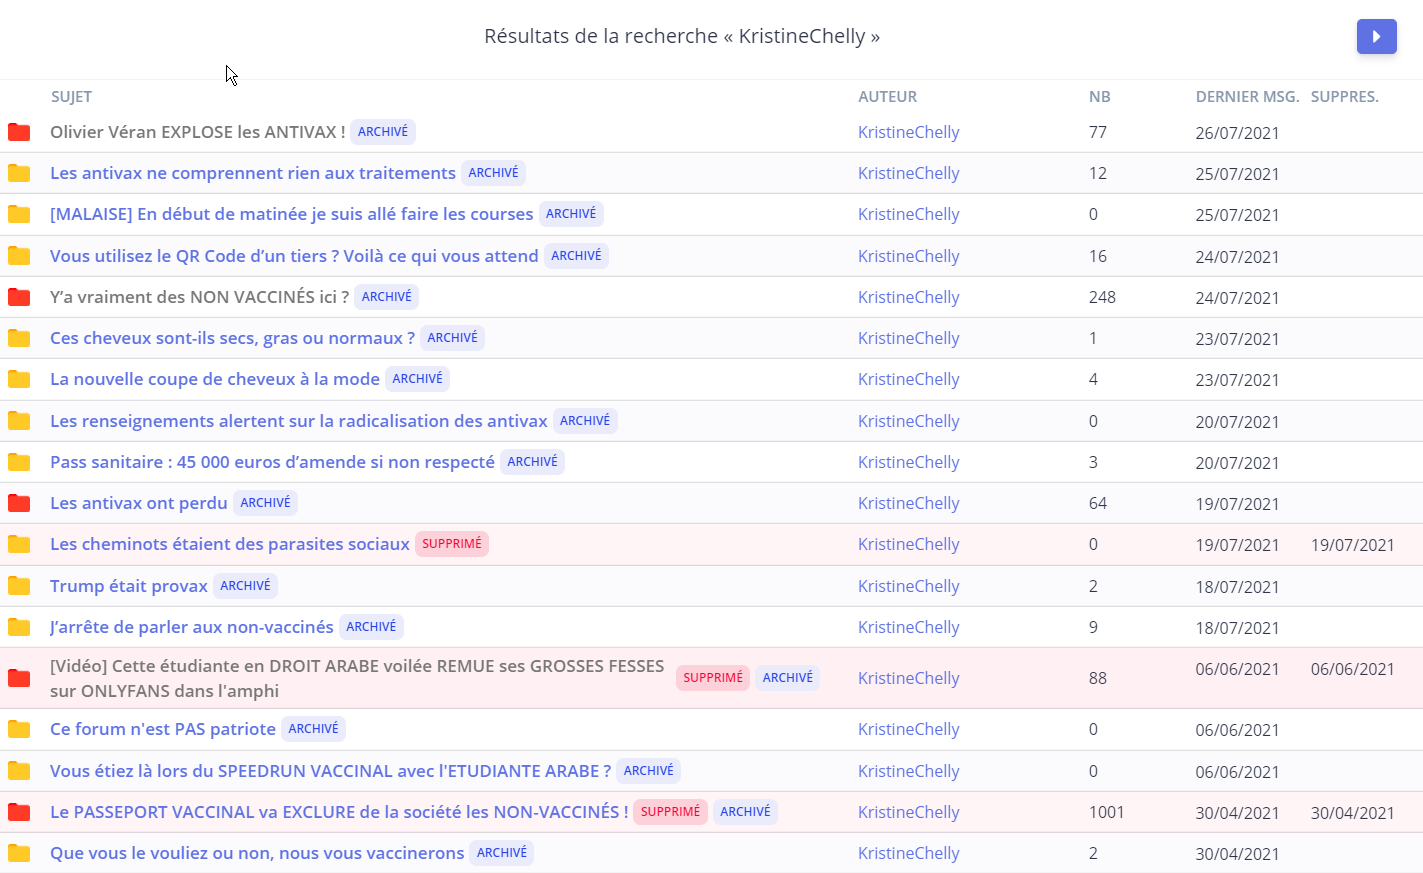Click red folder icon beside Les antivax ont perdu
The height and width of the screenshot is (873, 1423).
point(19,503)
